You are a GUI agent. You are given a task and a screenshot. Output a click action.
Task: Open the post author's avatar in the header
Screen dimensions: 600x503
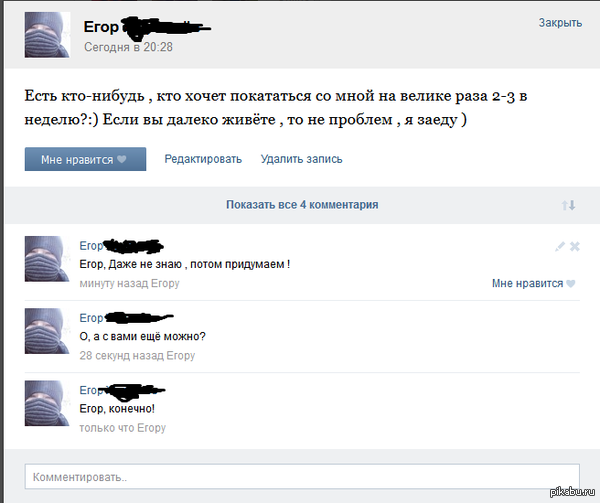tap(47, 35)
